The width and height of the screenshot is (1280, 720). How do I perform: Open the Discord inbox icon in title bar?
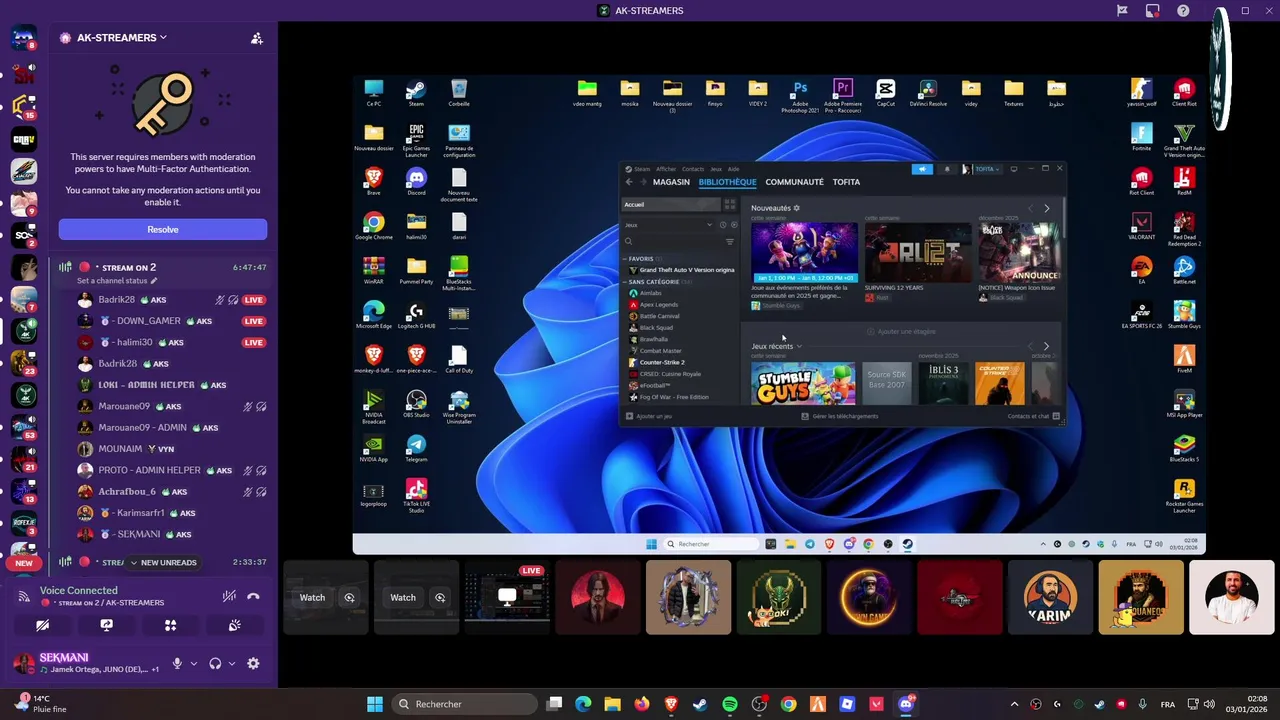1152,11
